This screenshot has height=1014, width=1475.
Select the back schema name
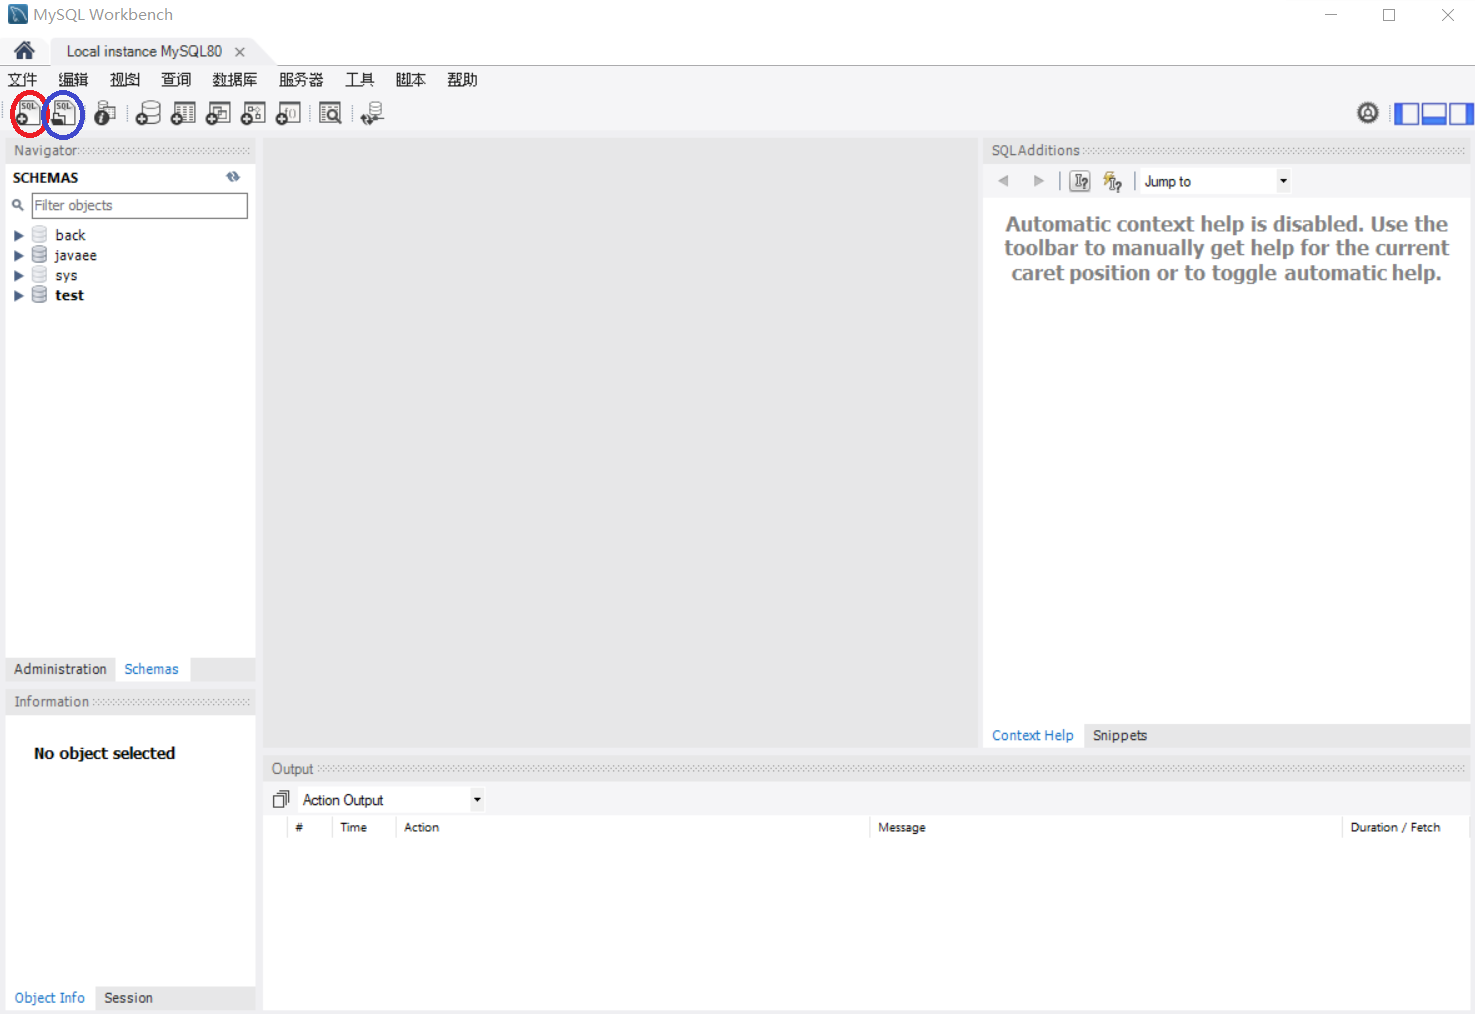[70, 235]
